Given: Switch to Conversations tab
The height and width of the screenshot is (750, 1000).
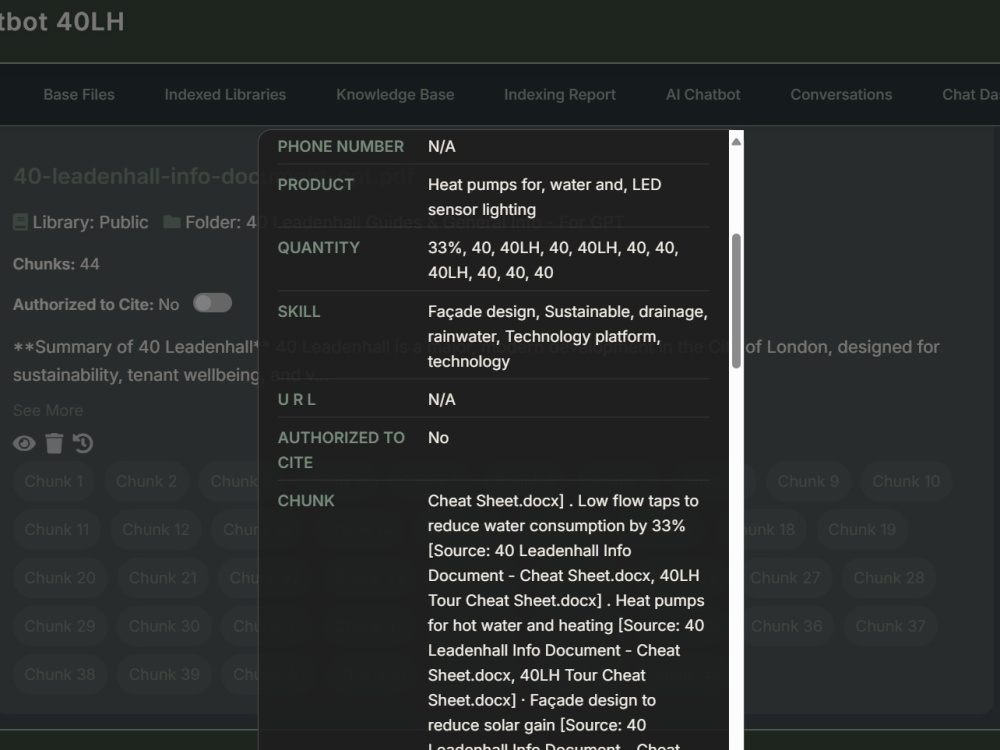Looking at the screenshot, I should click(x=841, y=94).
